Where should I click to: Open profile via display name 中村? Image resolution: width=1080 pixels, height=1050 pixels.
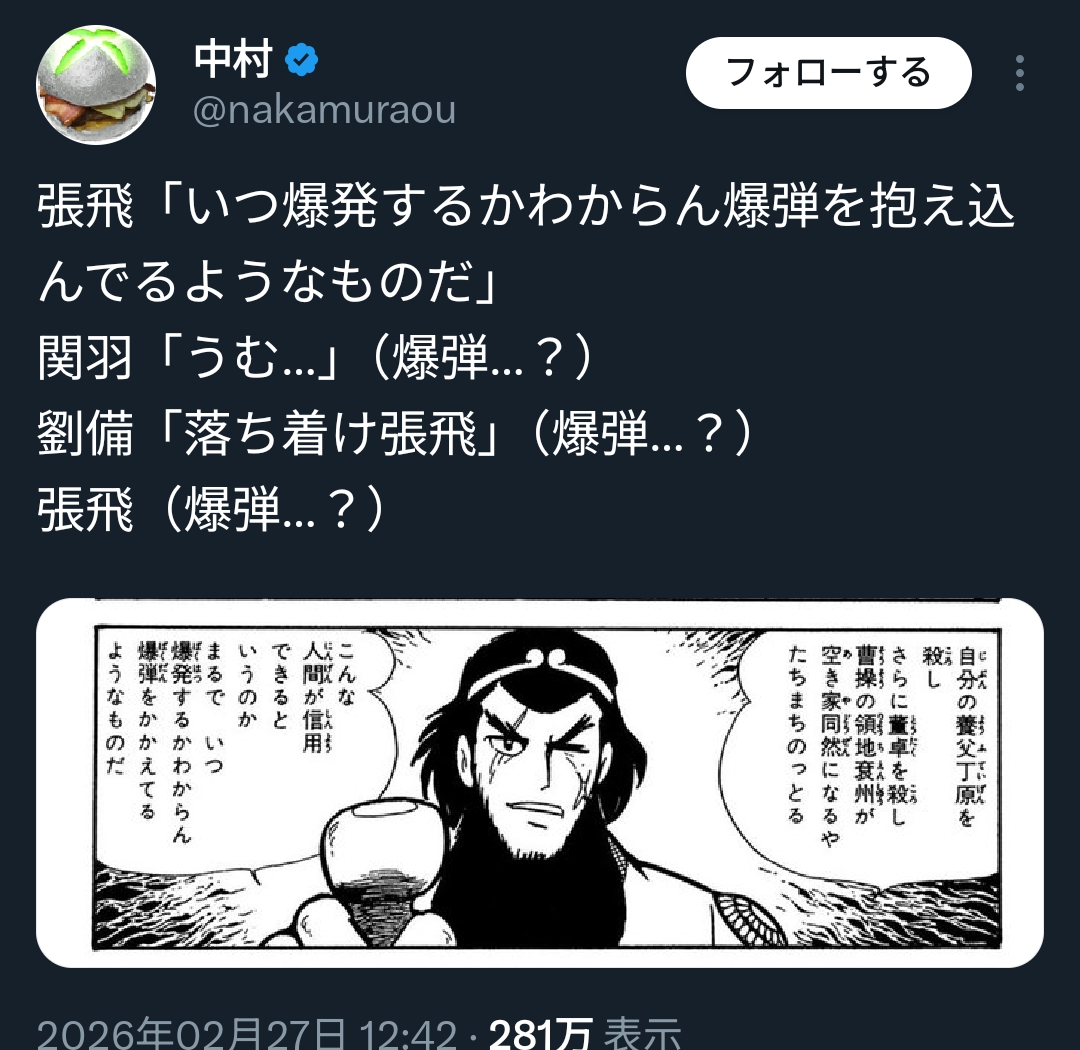[x=233, y=59]
